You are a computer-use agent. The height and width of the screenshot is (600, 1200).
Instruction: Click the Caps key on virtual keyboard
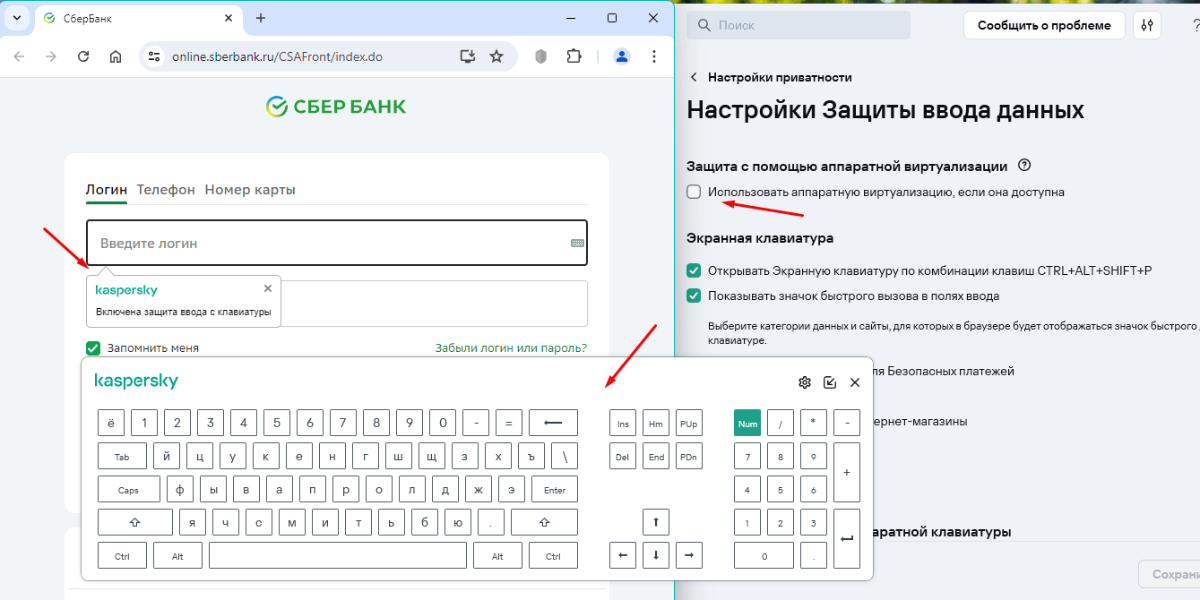[x=128, y=490]
